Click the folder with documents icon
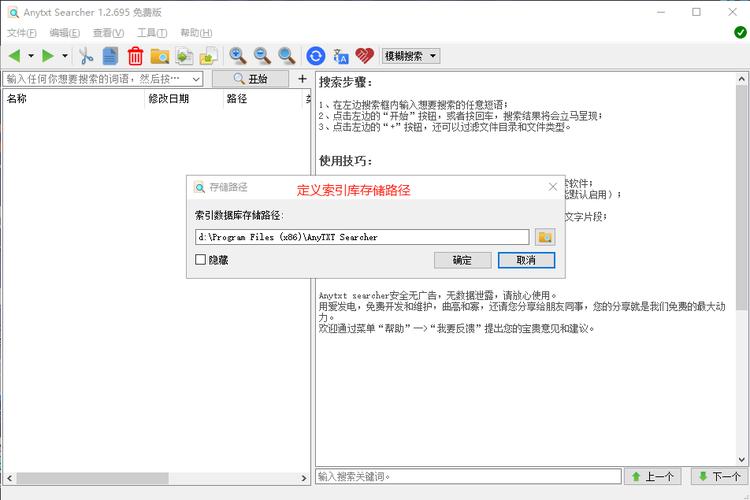 [x=209, y=56]
